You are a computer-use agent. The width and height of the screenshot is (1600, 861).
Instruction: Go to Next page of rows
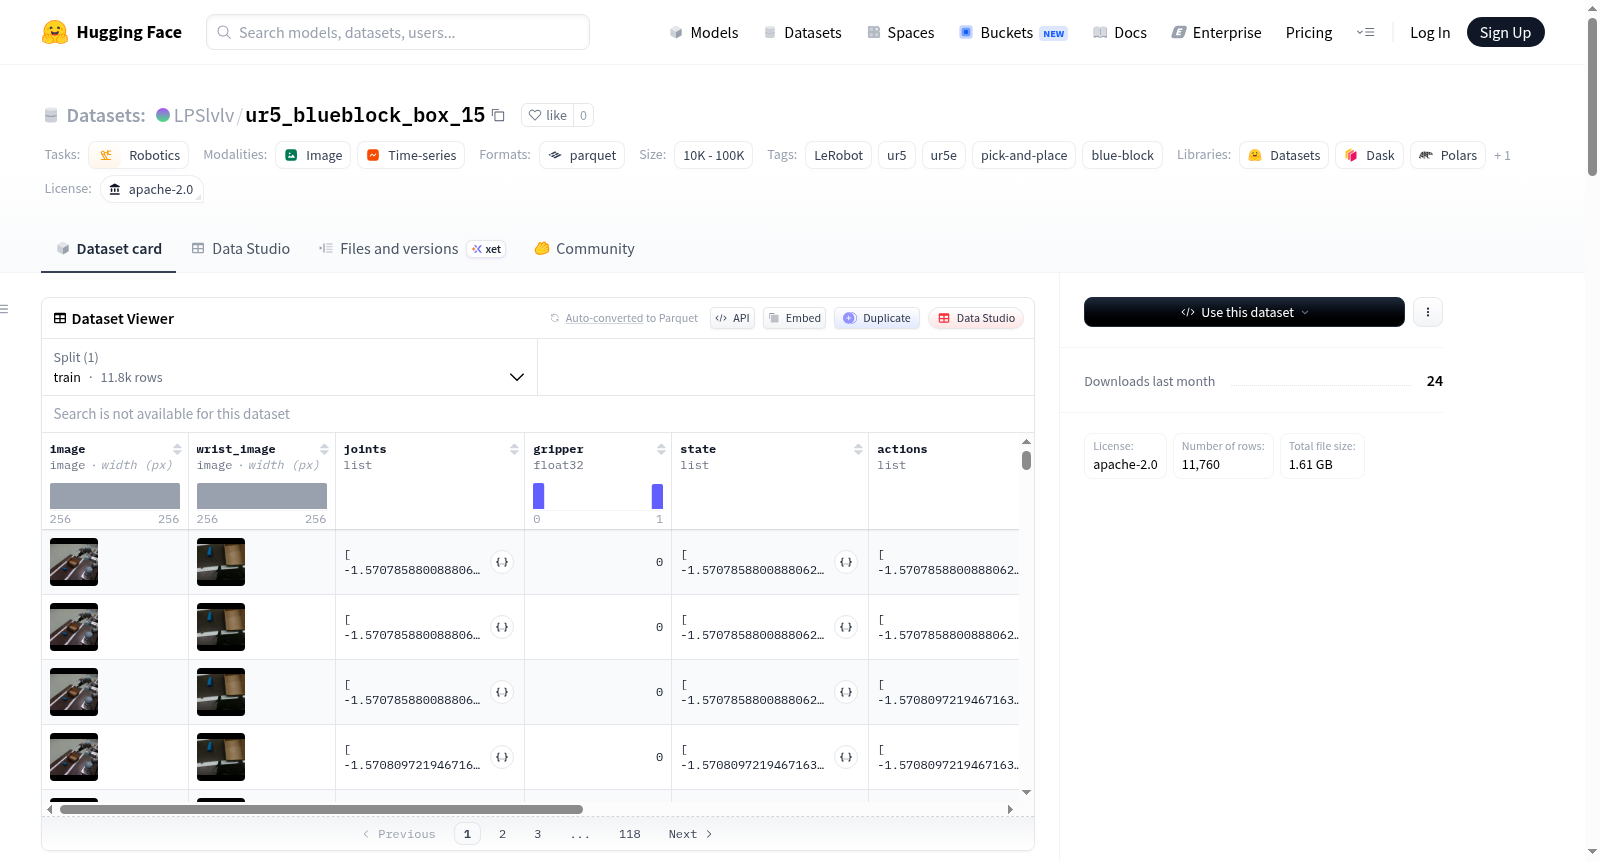pyautogui.click(x=690, y=834)
